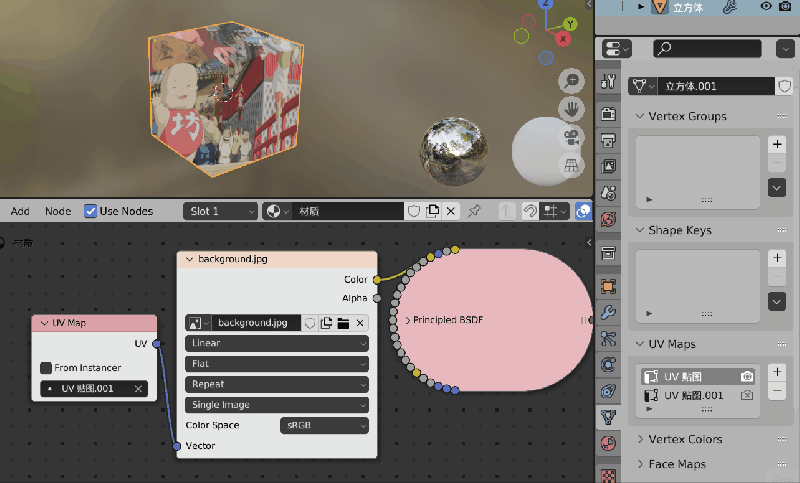Open the sRGB color space dropdown
This screenshot has height=483, width=800.
click(324, 425)
